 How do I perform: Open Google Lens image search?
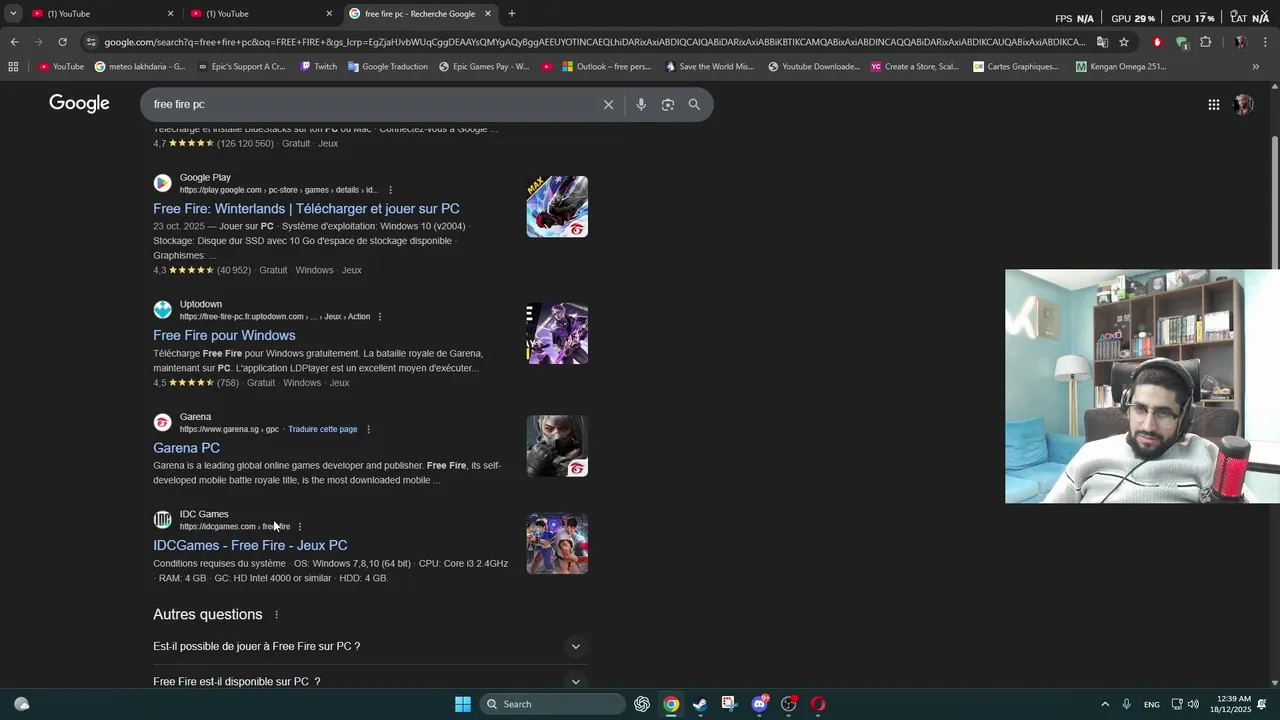(x=668, y=104)
